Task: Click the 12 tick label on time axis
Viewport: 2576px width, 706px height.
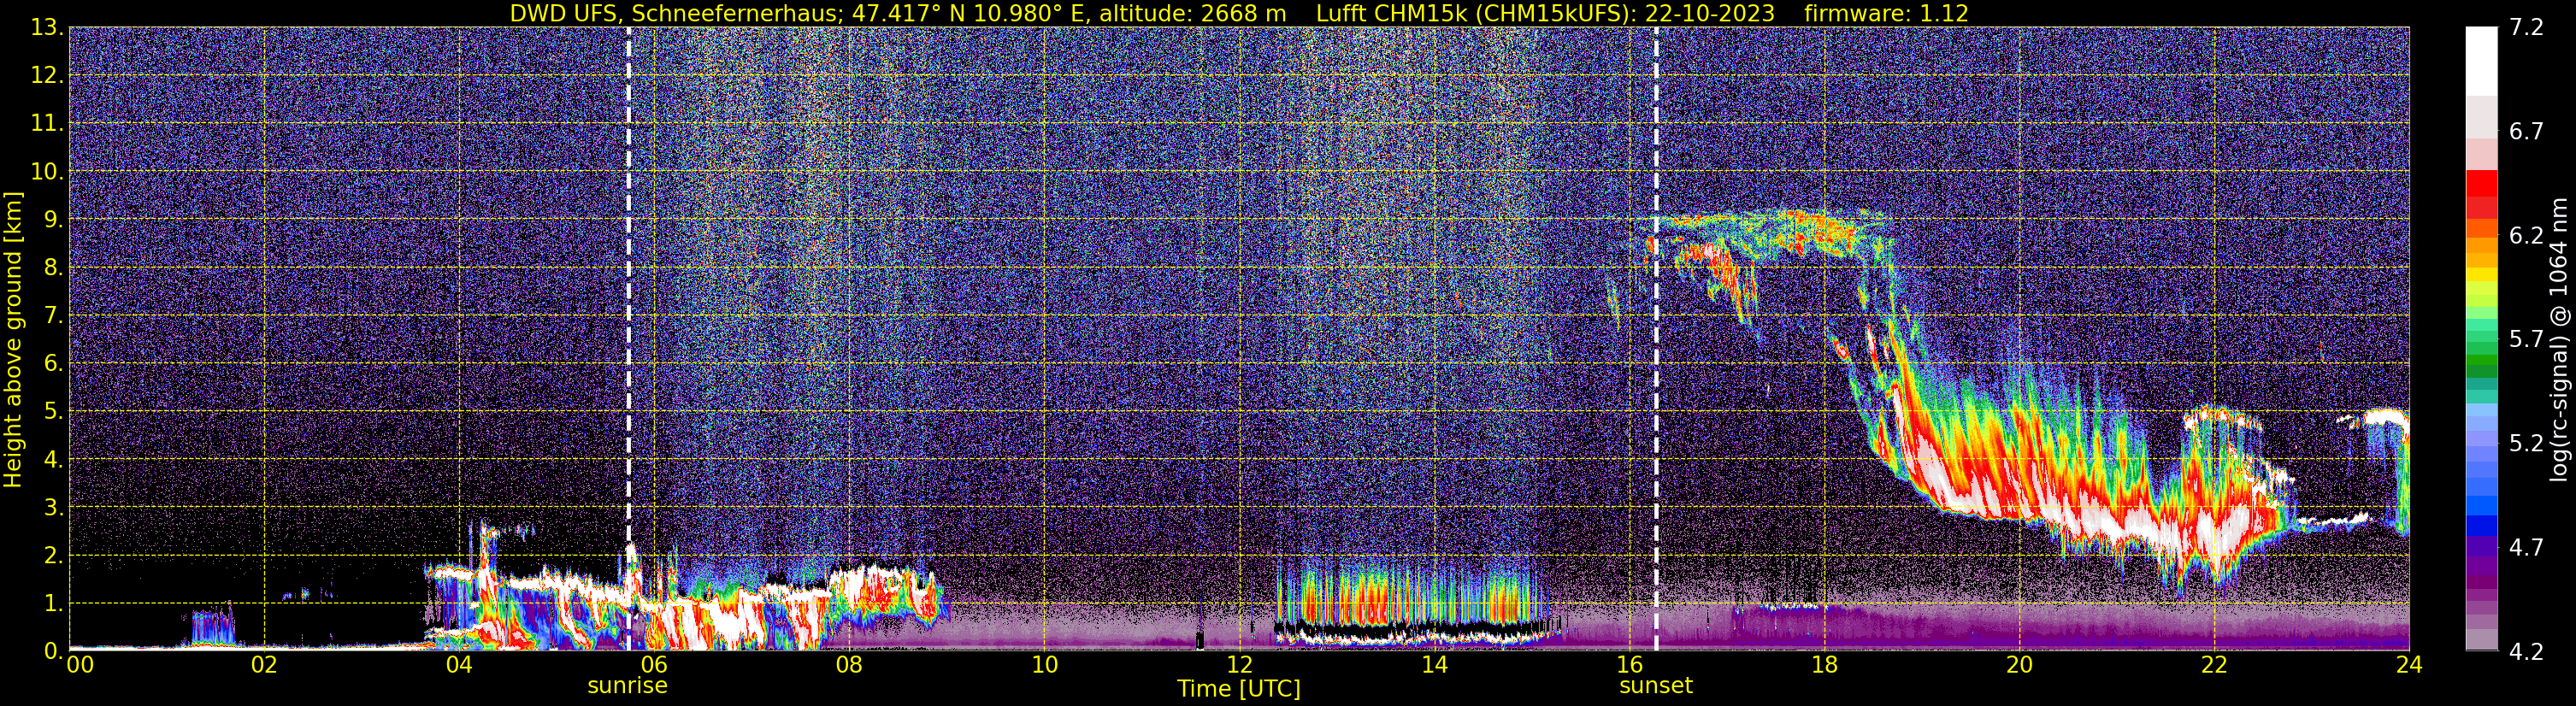Action: point(1239,665)
